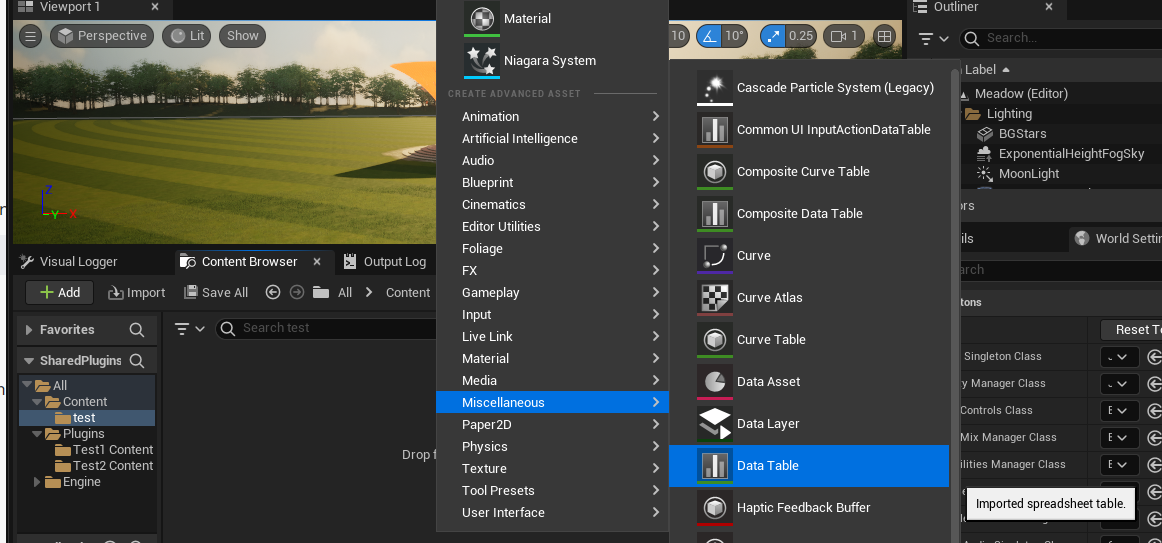Click the Add button

tap(59, 293)
